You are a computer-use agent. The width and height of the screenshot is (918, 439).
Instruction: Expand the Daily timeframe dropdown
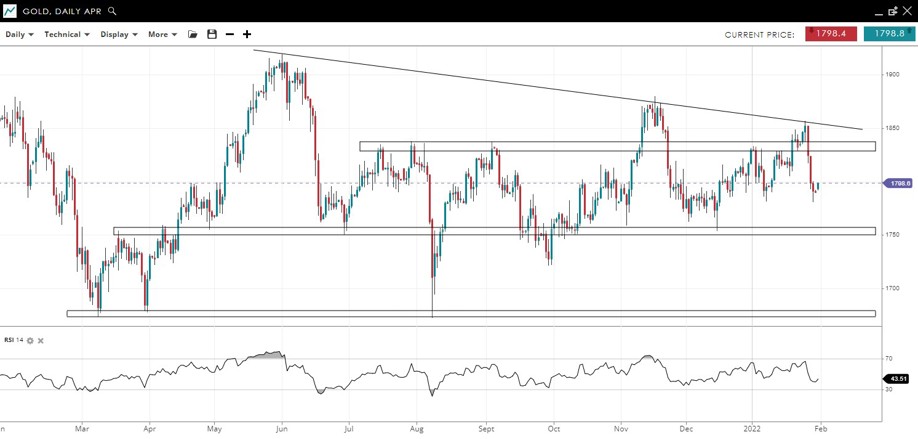pos(19,34)
